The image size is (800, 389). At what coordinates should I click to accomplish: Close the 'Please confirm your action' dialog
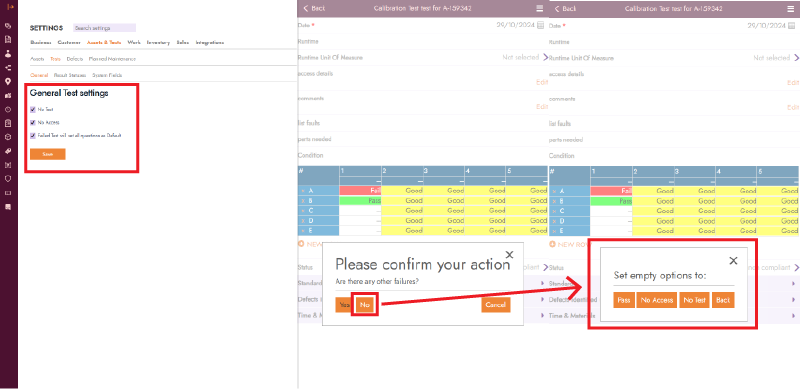click(509, 254)
